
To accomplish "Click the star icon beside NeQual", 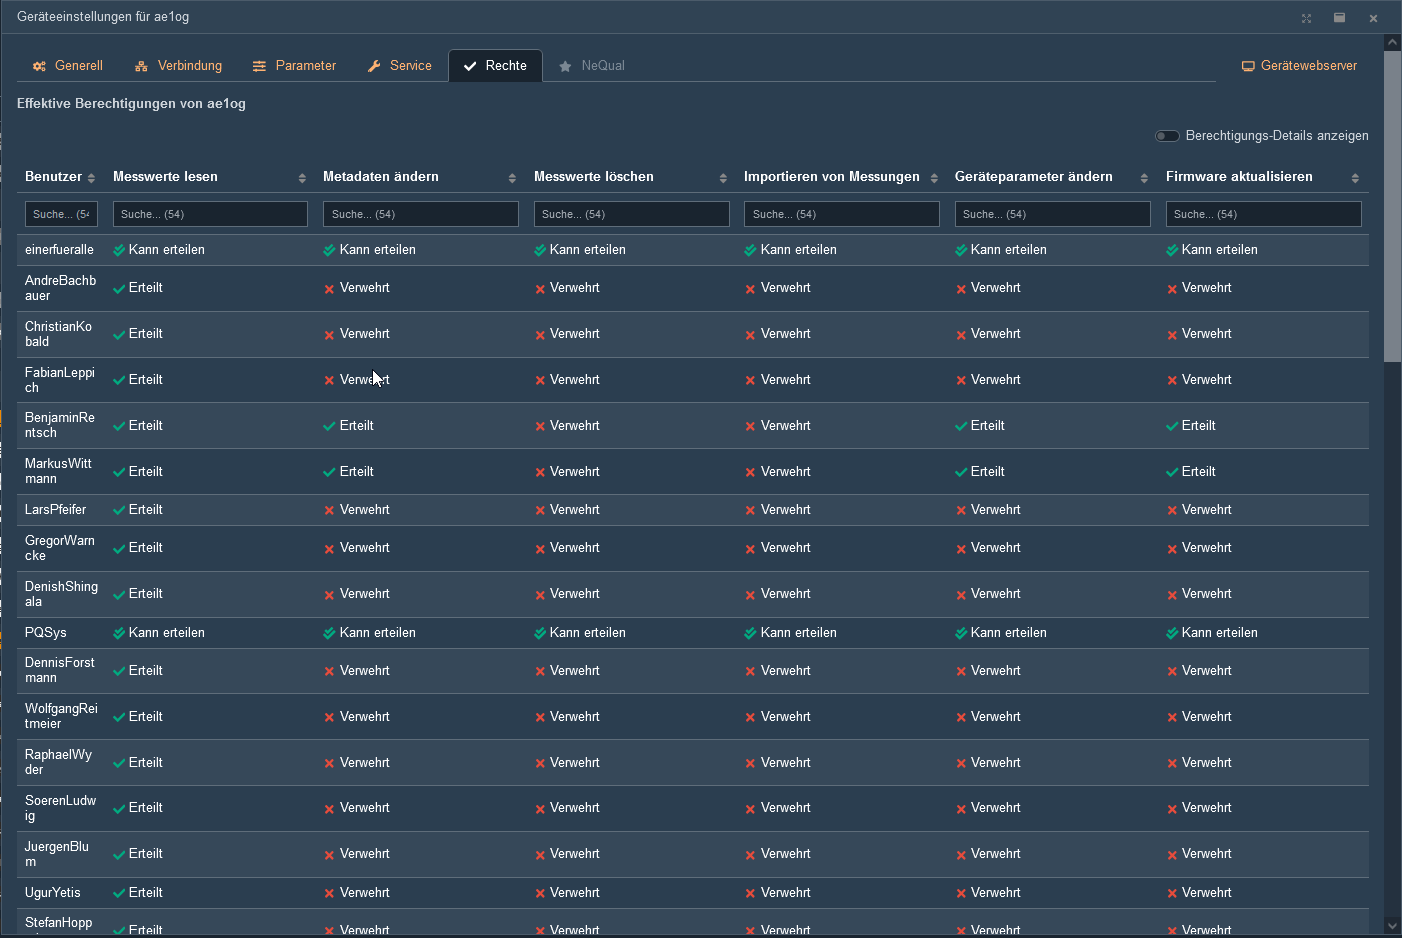I will click(x=565, y=66).
